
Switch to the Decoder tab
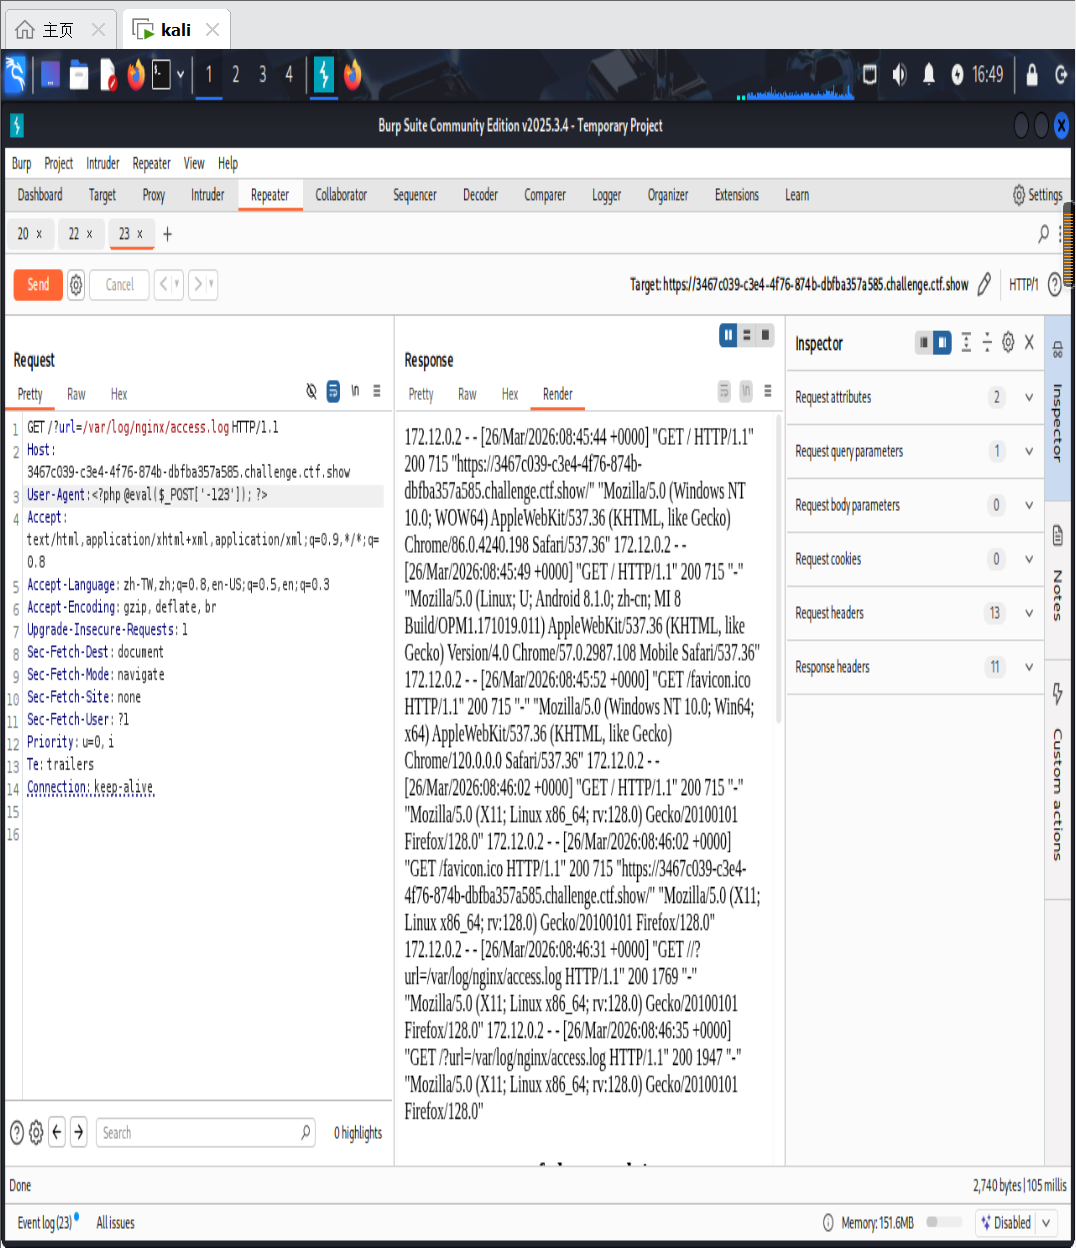480,195
